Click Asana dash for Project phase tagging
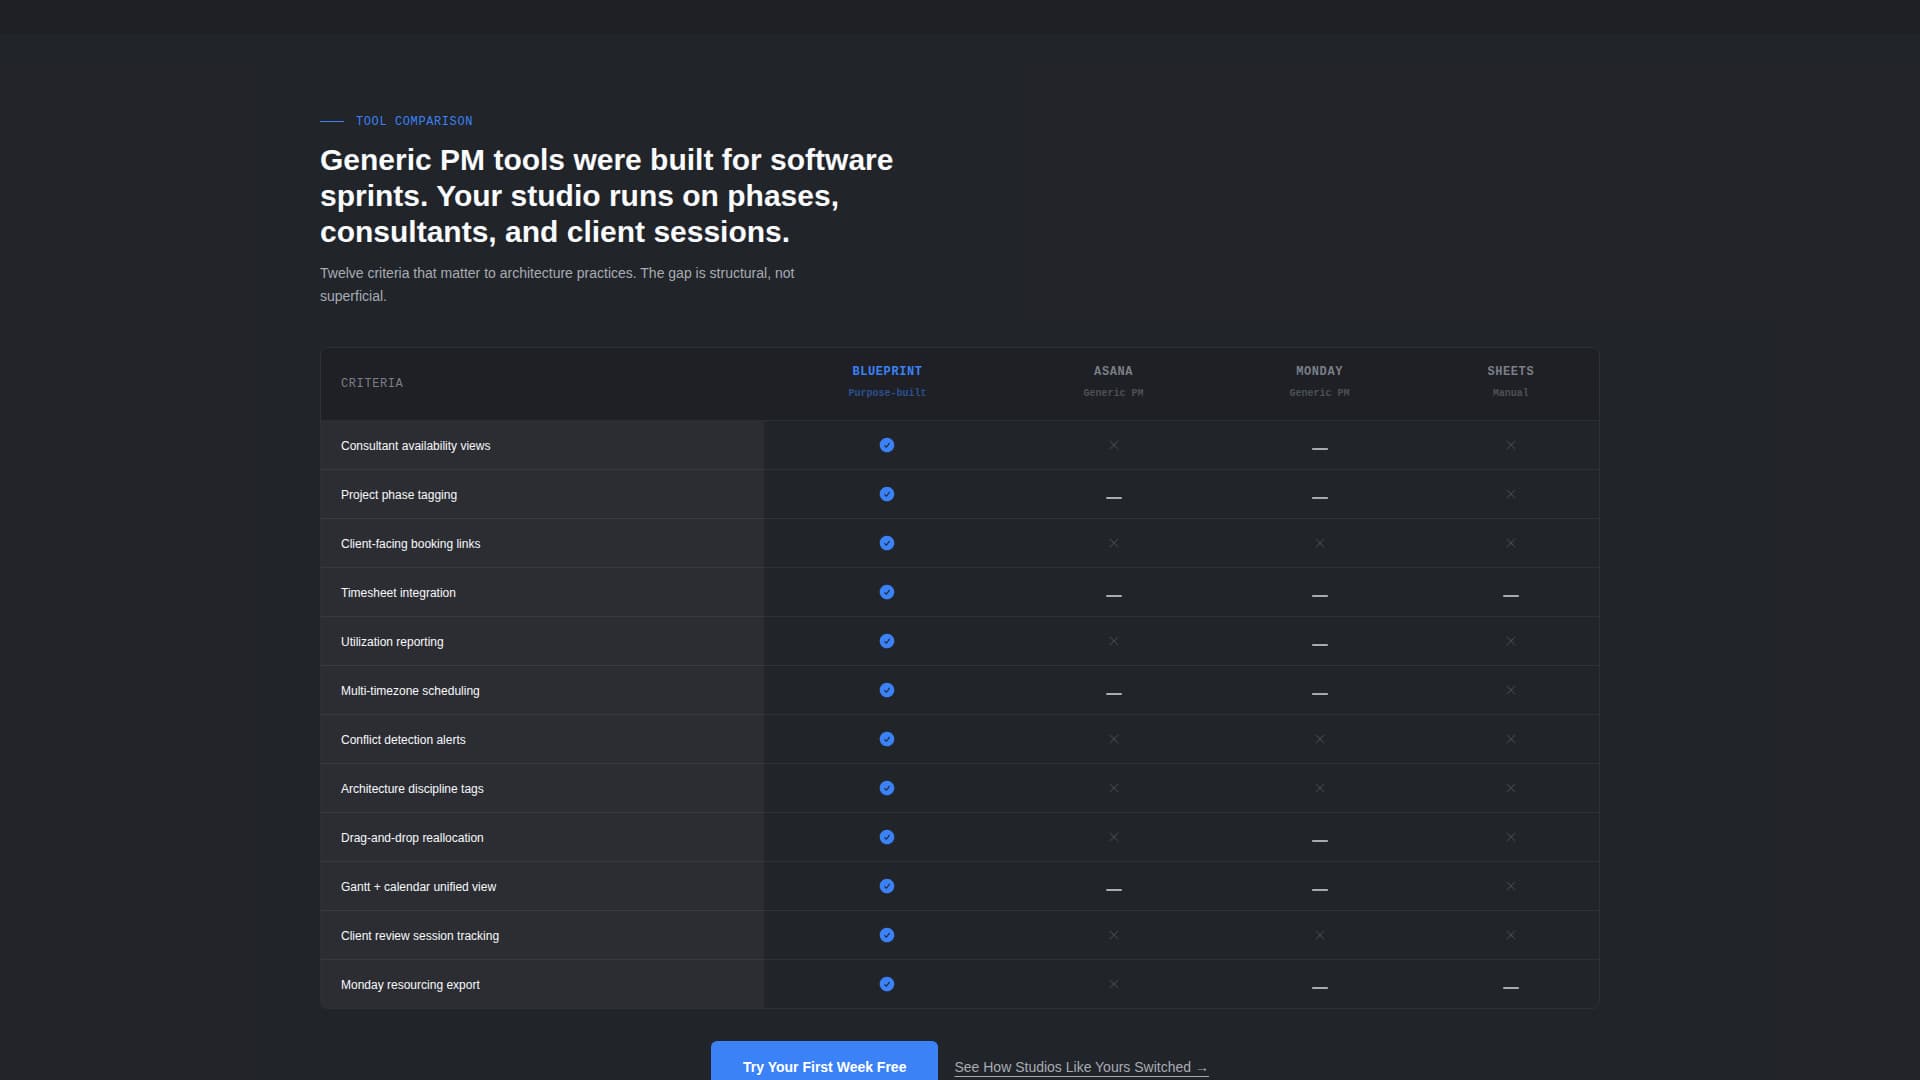Screen dimensions: 1920x1080 coord(1114,497)
